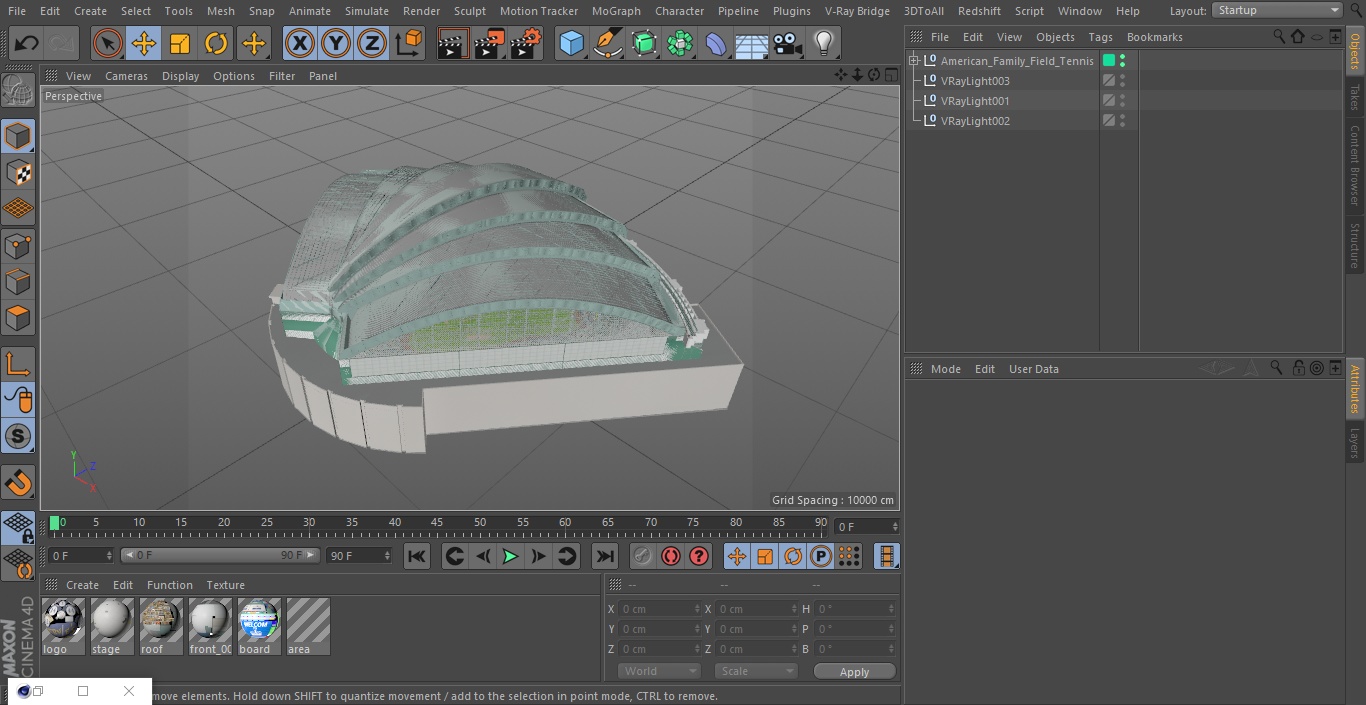Toggle Z axis lock
The width and height of the screenshot is (1366, 705).
coord(372,44)
